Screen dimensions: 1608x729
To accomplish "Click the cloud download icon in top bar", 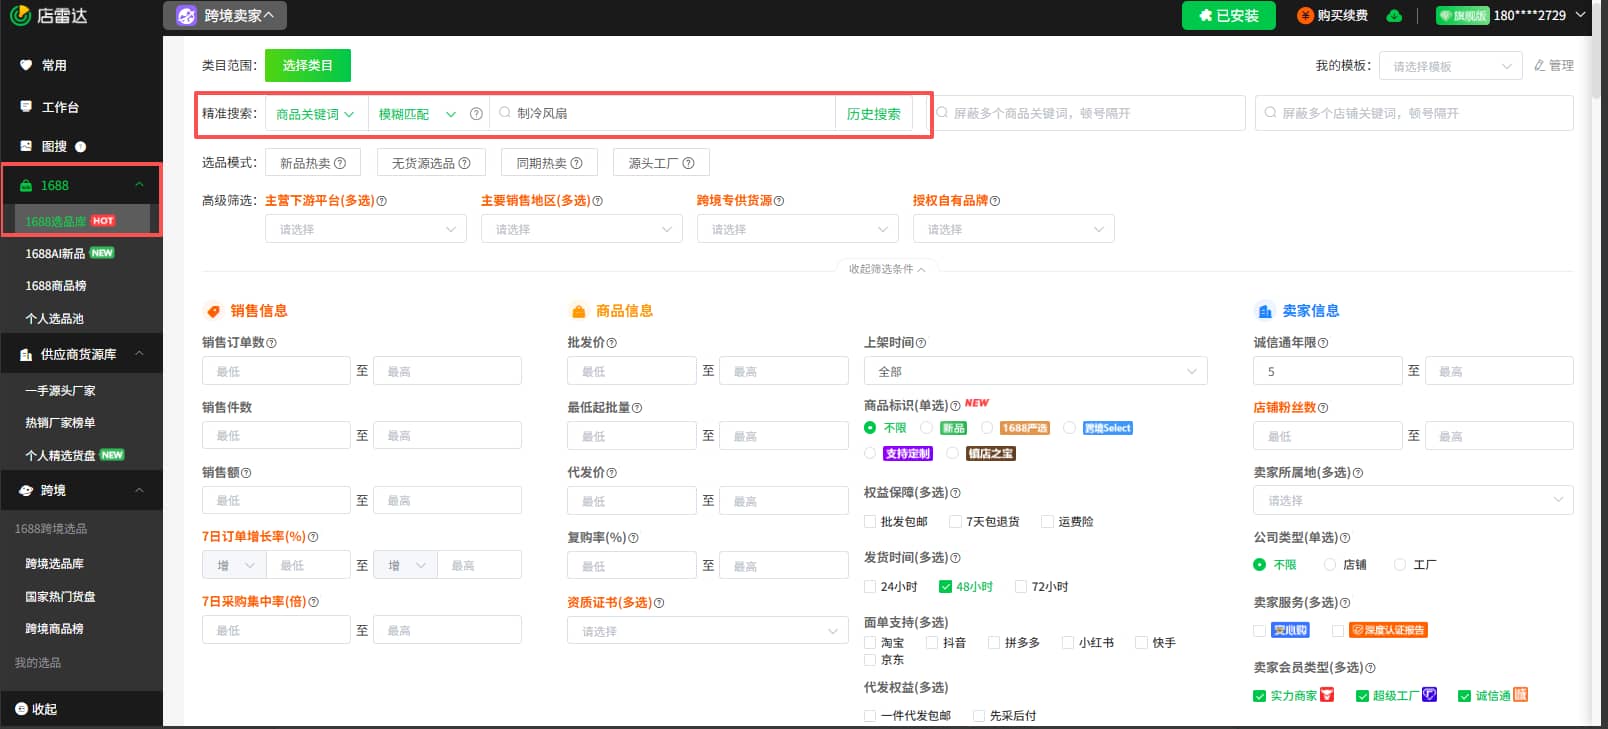I will click(1394, 15).
